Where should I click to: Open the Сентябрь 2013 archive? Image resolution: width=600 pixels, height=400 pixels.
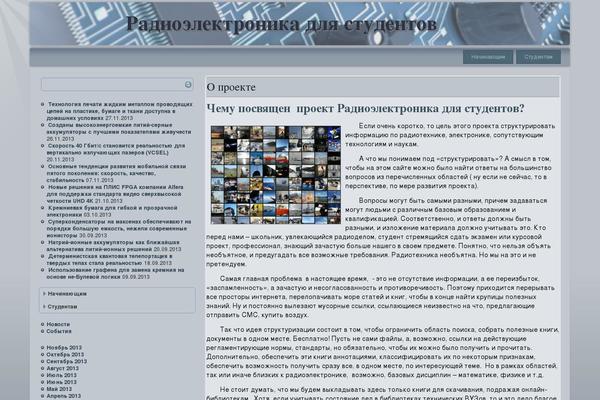tap(67, 361)
